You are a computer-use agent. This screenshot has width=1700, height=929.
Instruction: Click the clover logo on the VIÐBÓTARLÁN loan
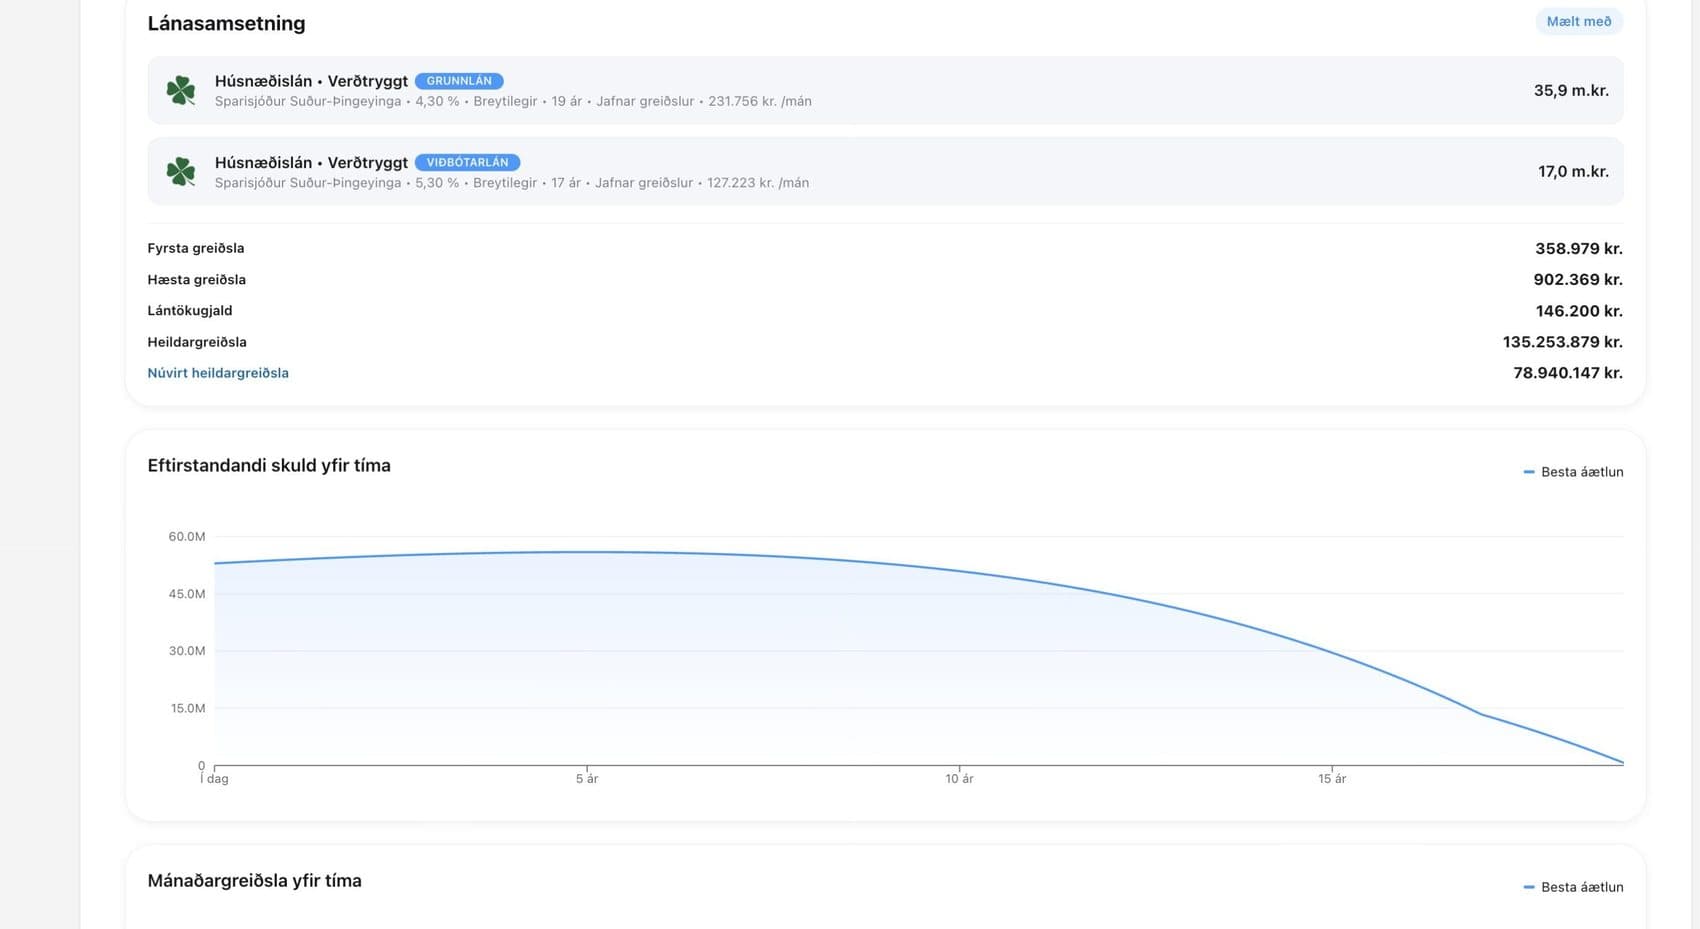pyautogui.click(x=181, y=172)
